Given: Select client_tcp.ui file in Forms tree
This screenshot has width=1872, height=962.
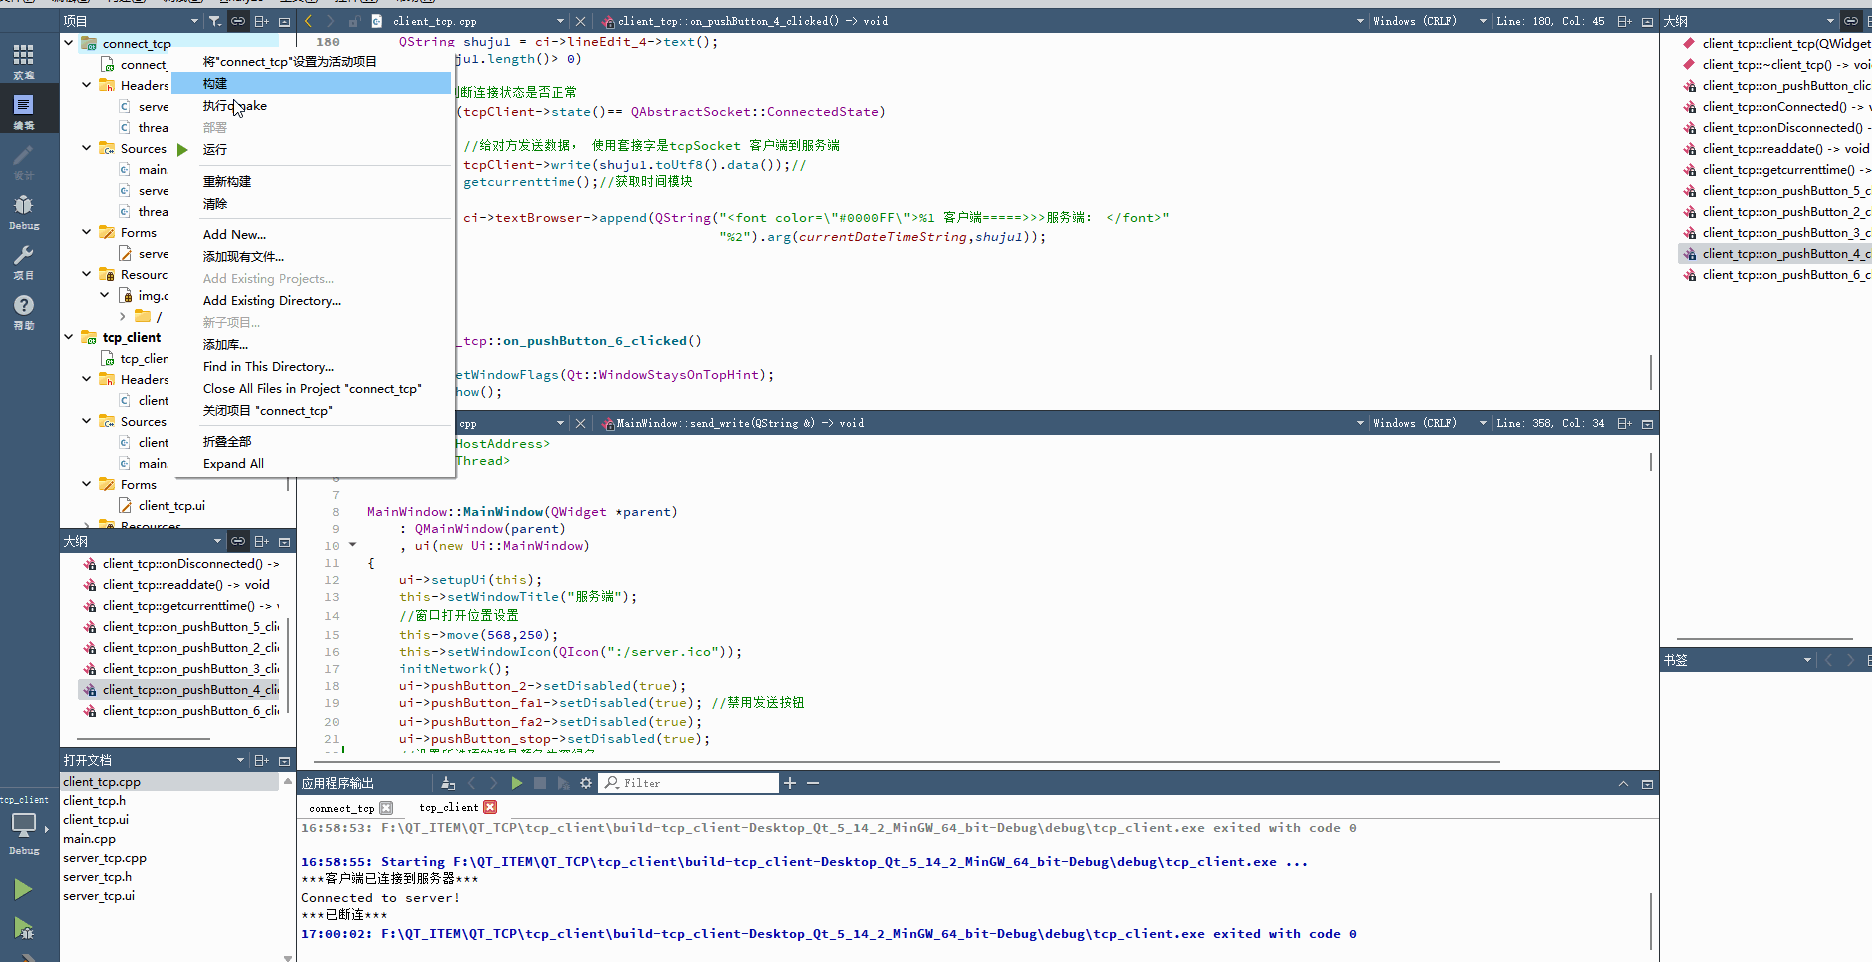Looking at the screenshot, I should tap(172, 506).
